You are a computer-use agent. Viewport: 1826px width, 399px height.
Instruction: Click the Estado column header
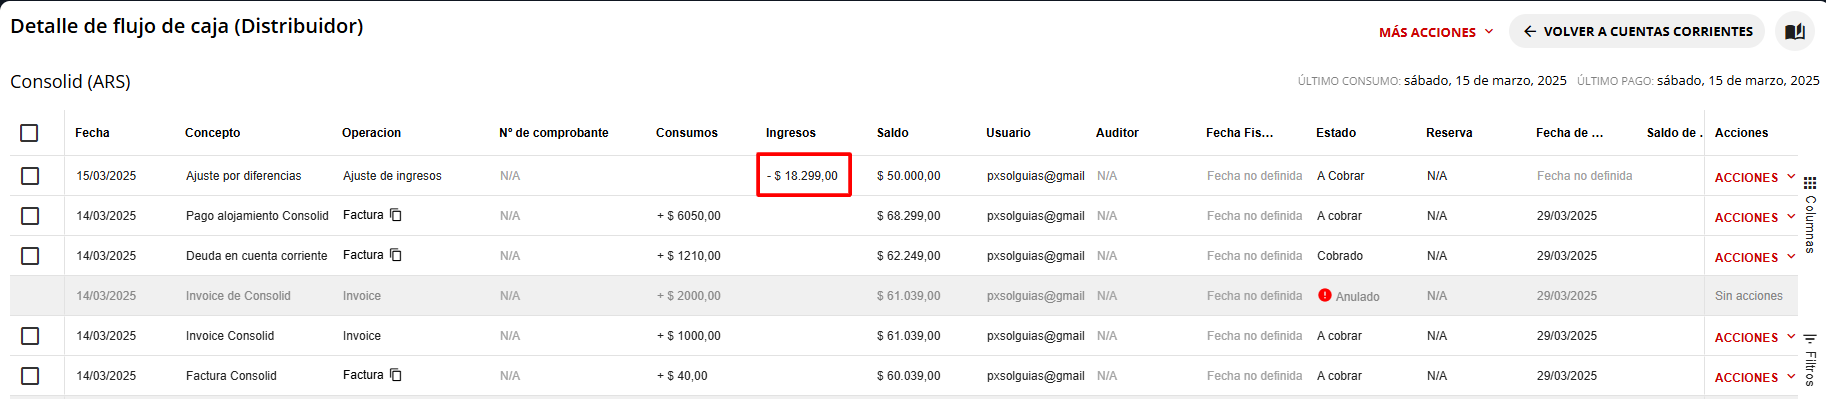click(x=1336, y=133)
